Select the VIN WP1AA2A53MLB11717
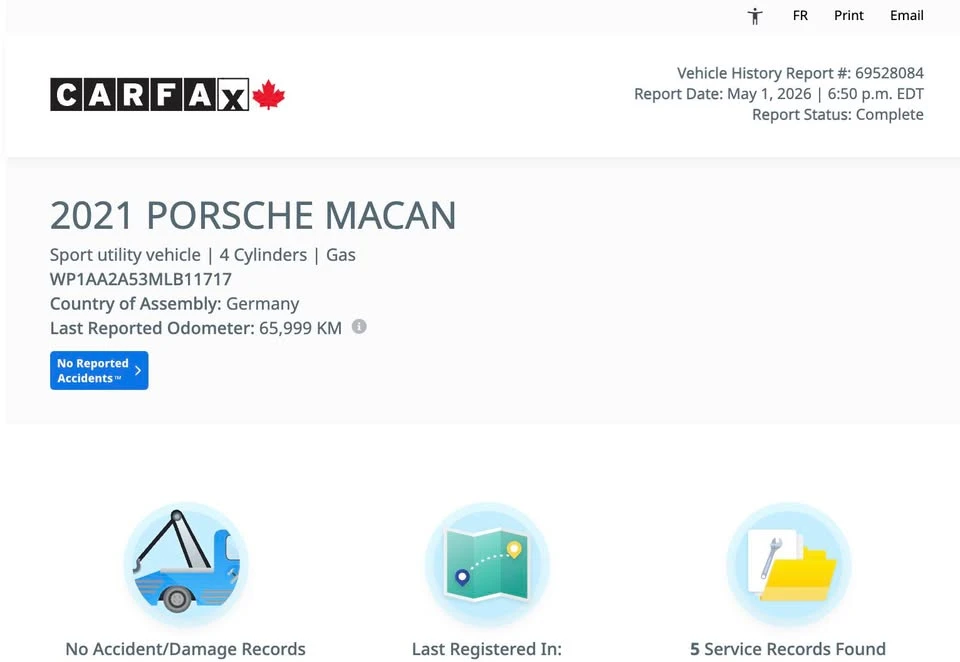This screenshot has width=960, height=662. click(x=141, y=279)
